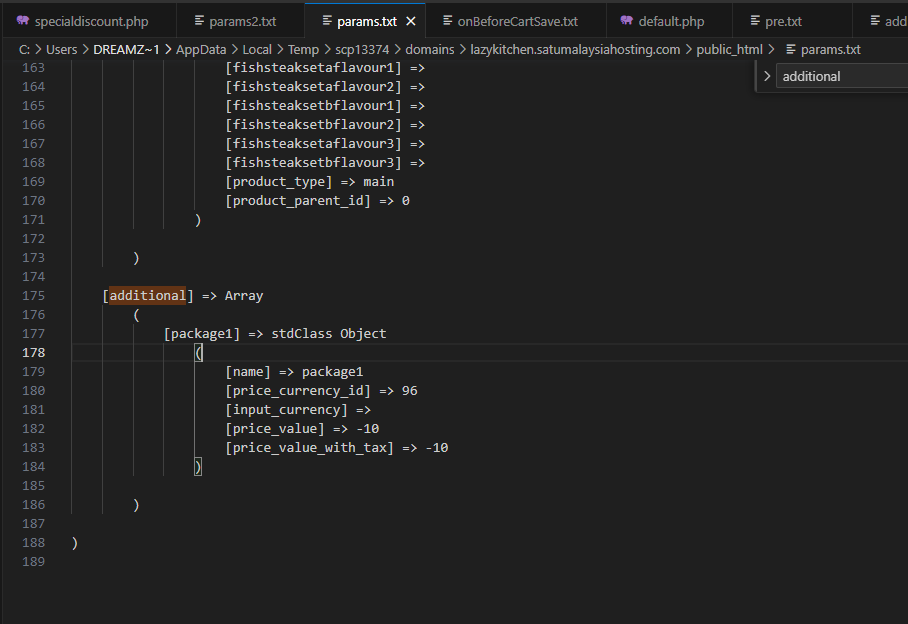Select the pre.txt tab
The width and height of the screenshot is (908, 624).
click(783, 21)
